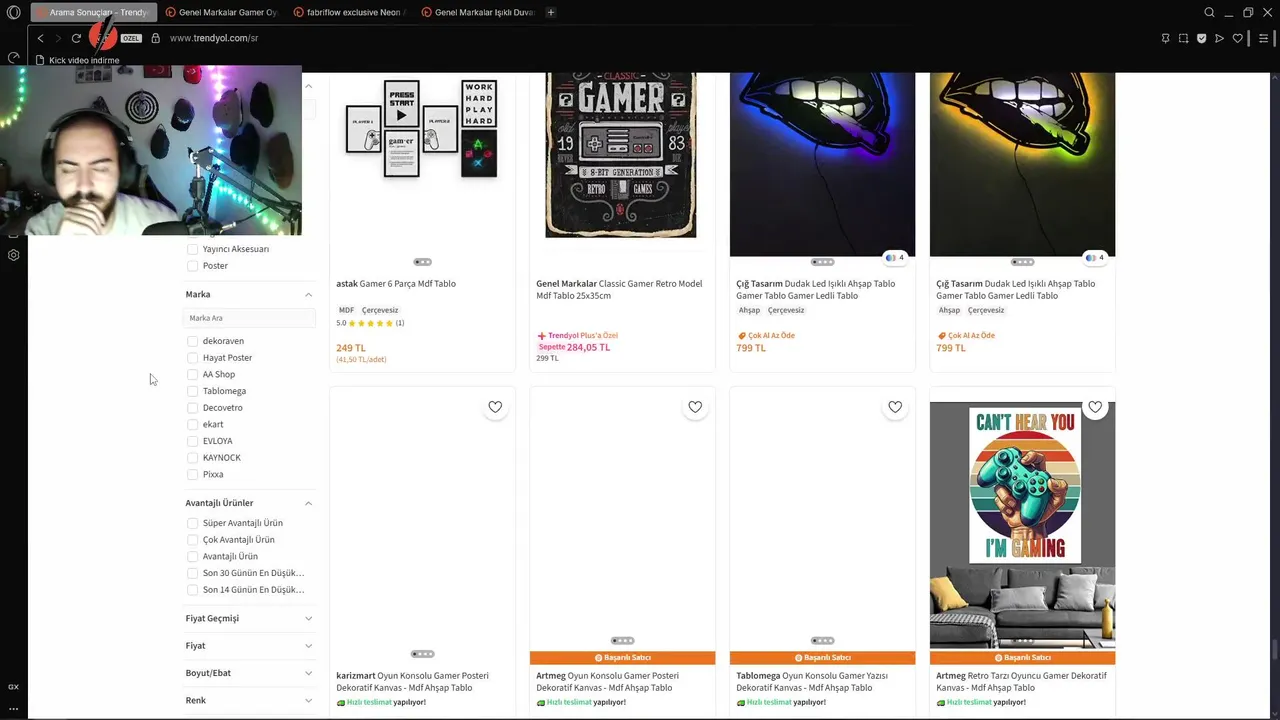Open the Classic Gamer 1983 poster thumbnail

click(621, 155)
